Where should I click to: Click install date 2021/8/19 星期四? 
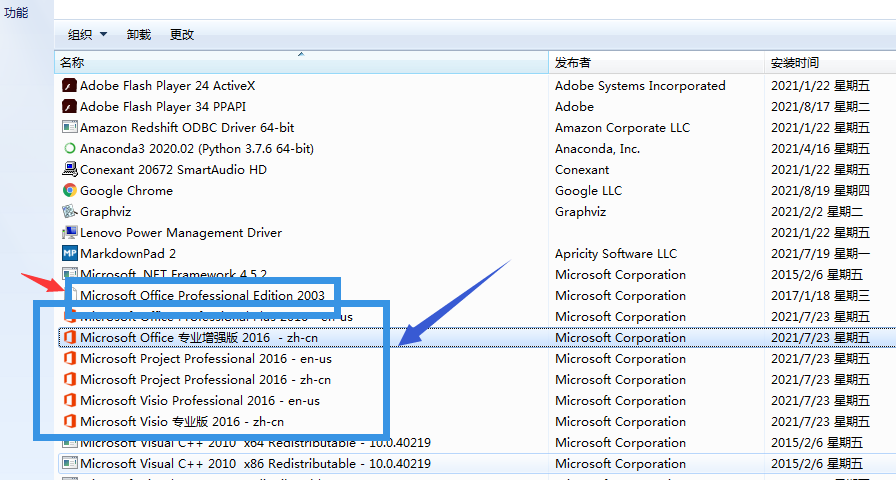point(821,191)
